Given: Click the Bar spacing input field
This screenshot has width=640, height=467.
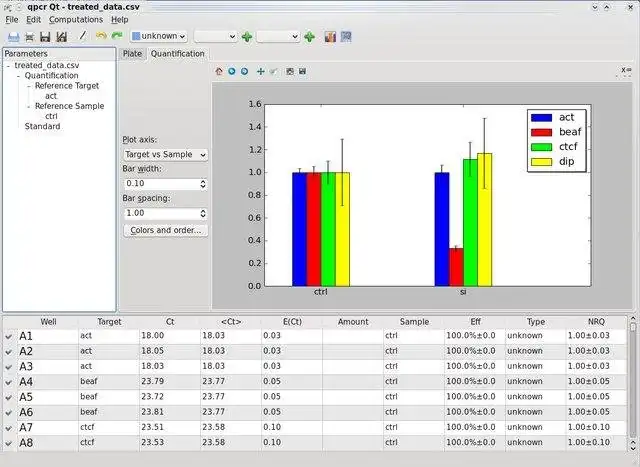Looking at the screenshot, I should point(162,213).
